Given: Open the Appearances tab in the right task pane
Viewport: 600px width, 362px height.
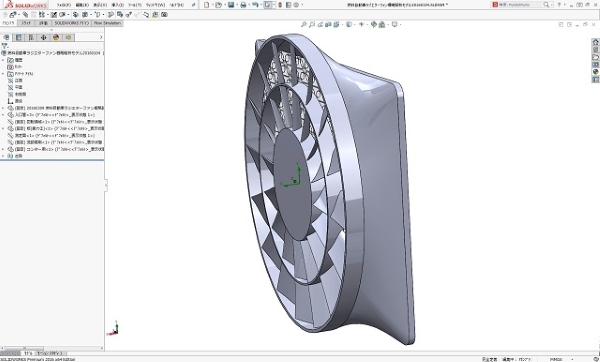Looking at the screenshot, I should 595,72.
